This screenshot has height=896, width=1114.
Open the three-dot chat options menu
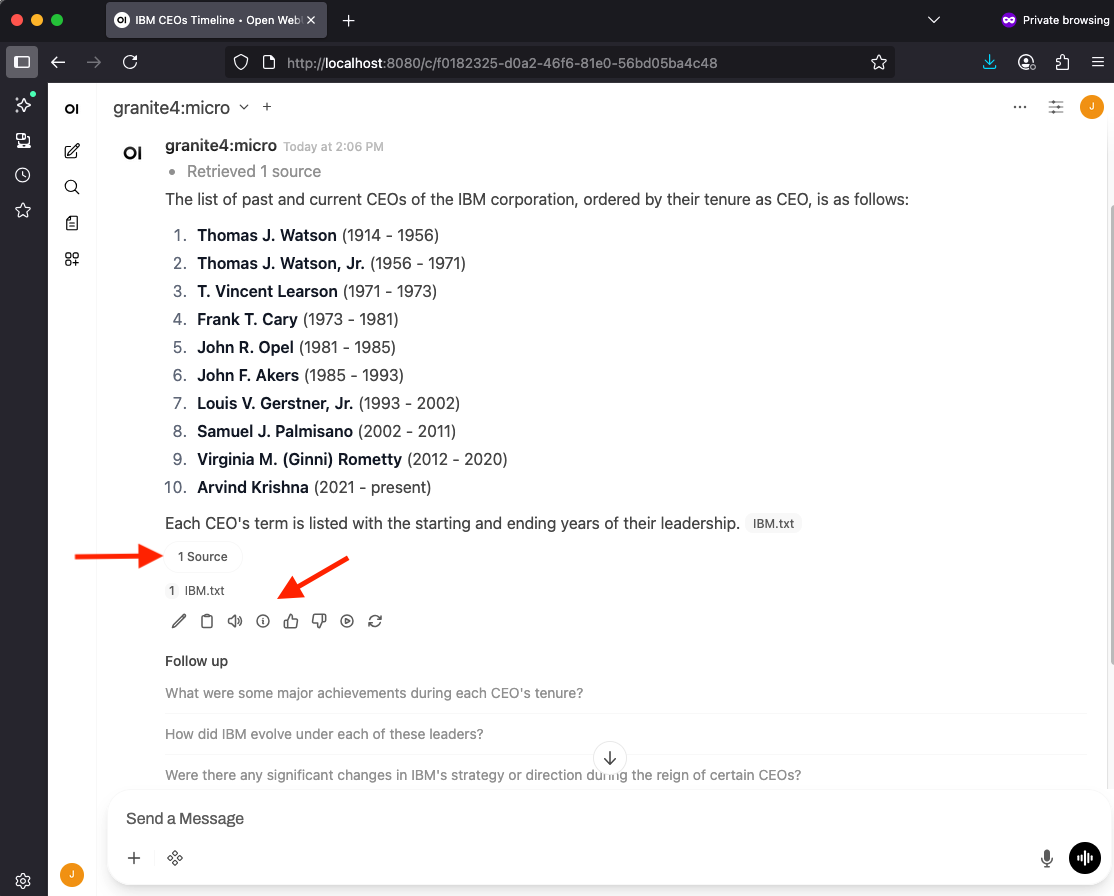click(1020, 107)
